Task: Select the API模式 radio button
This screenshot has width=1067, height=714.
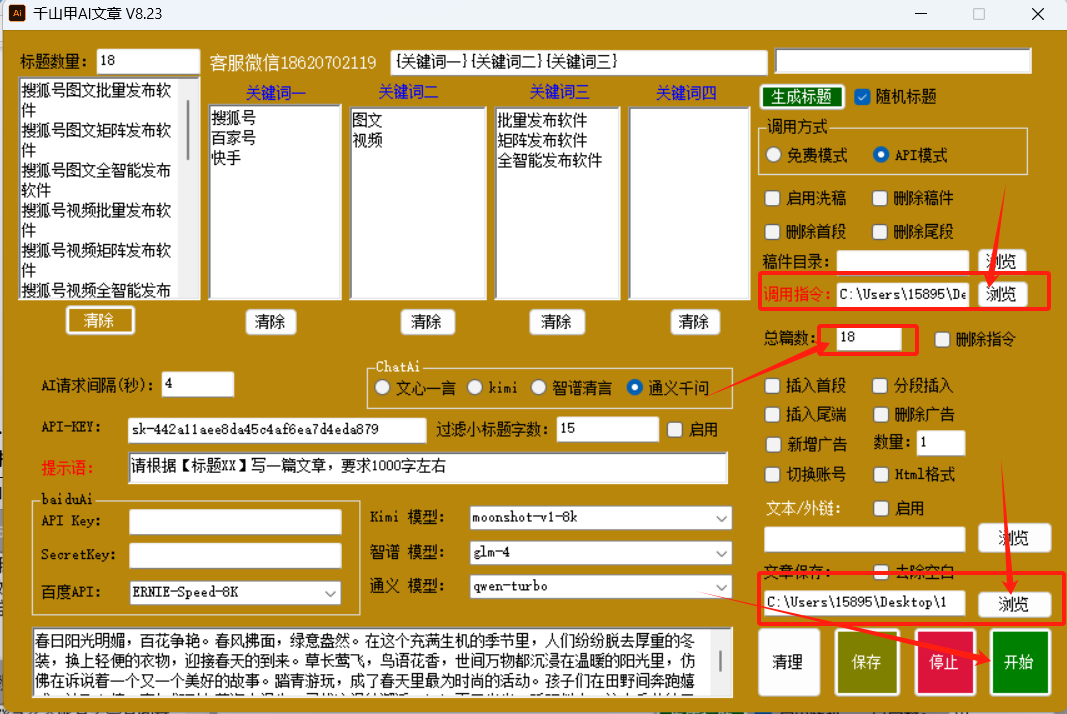Action: point(881,155)
